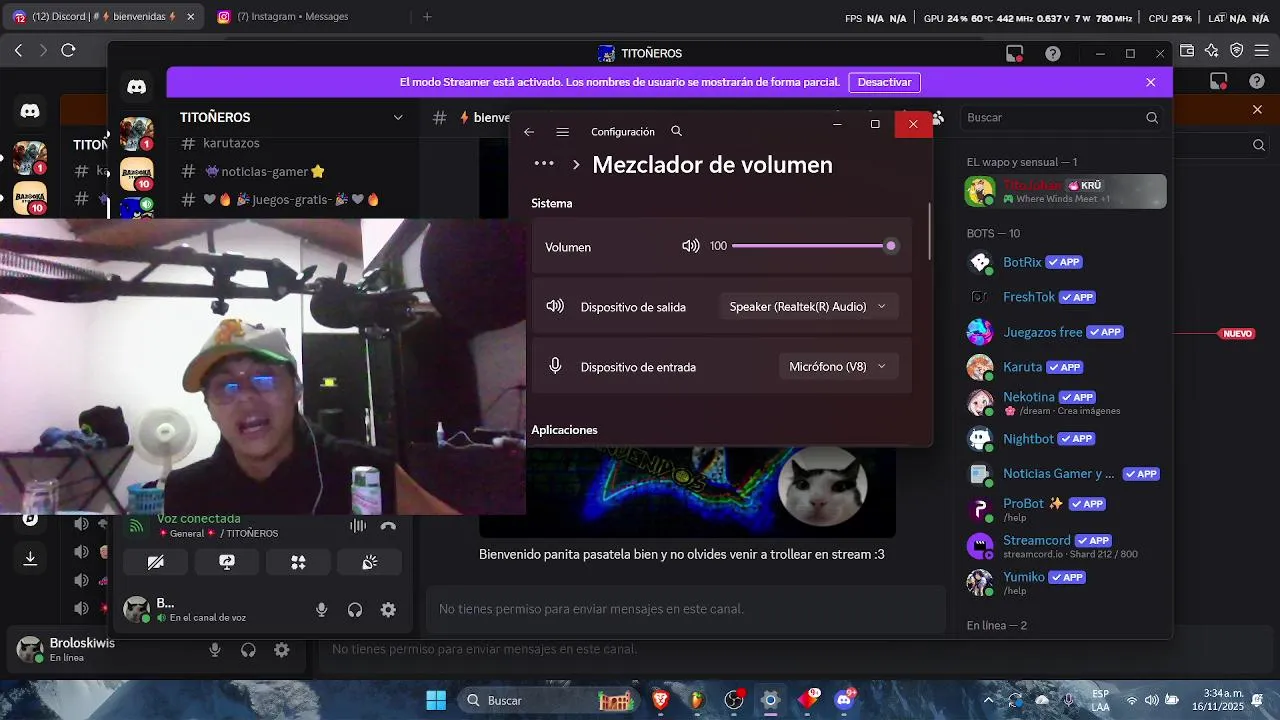1280x720 pixels.
Task: Go back in the Configuración settings window
Action: click(529, 132)
